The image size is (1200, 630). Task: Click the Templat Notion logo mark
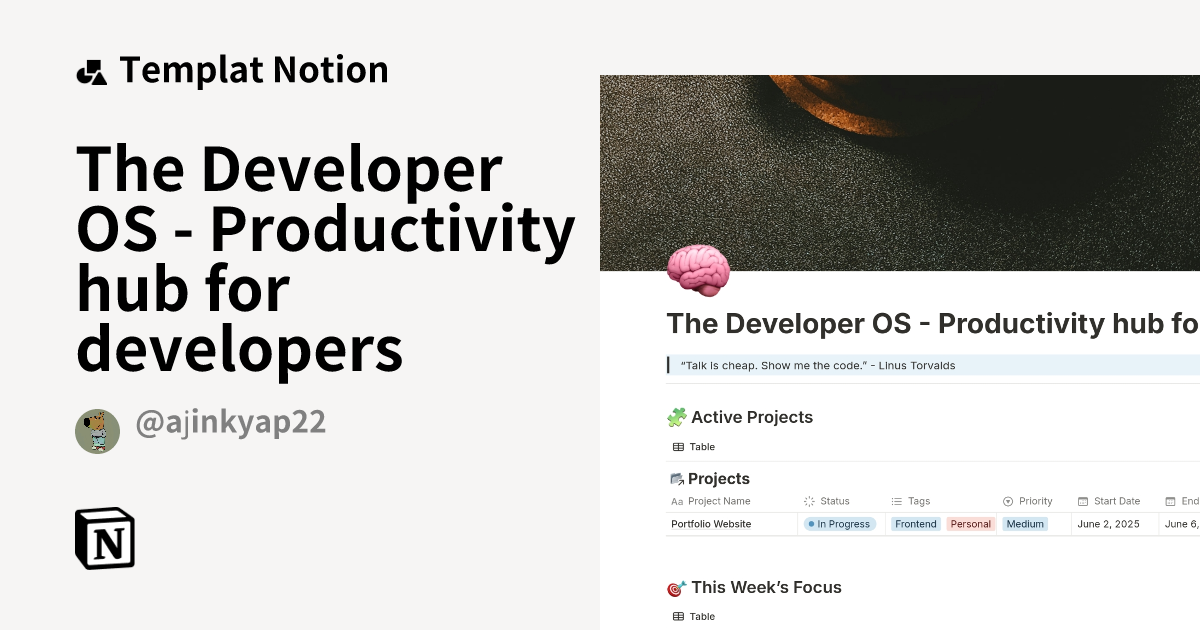[x=93, y=69]
